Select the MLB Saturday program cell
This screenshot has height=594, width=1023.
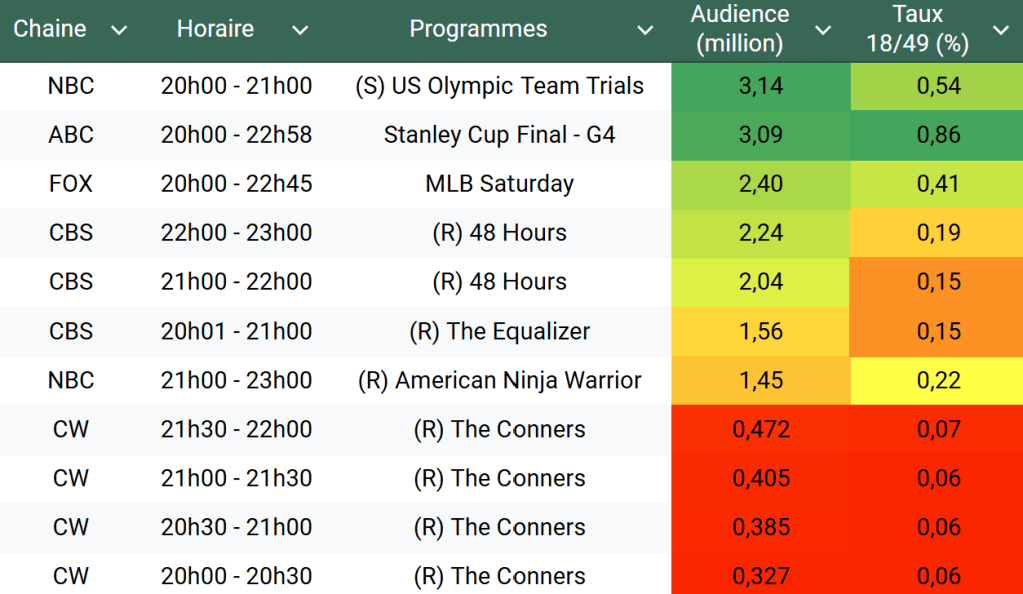click(499, 184)
